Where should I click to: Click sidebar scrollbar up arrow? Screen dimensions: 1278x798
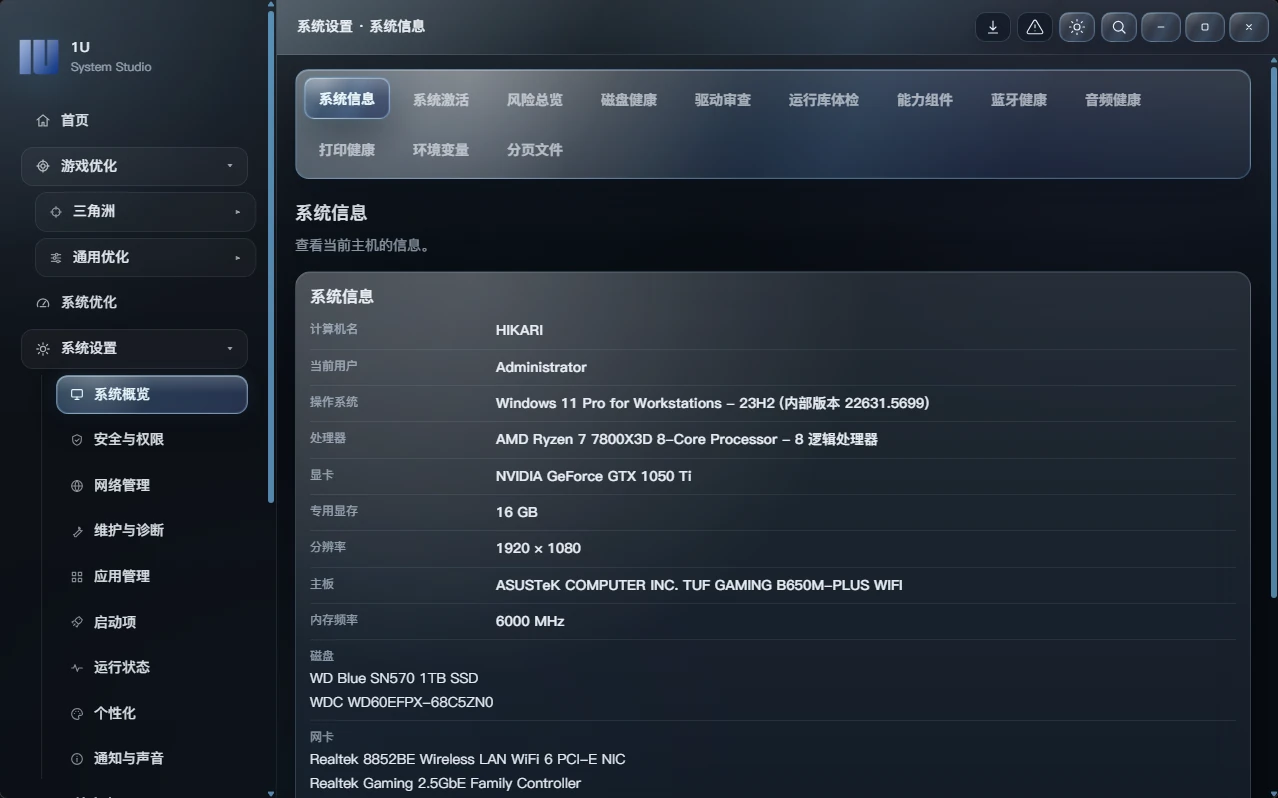pos(271,4)
